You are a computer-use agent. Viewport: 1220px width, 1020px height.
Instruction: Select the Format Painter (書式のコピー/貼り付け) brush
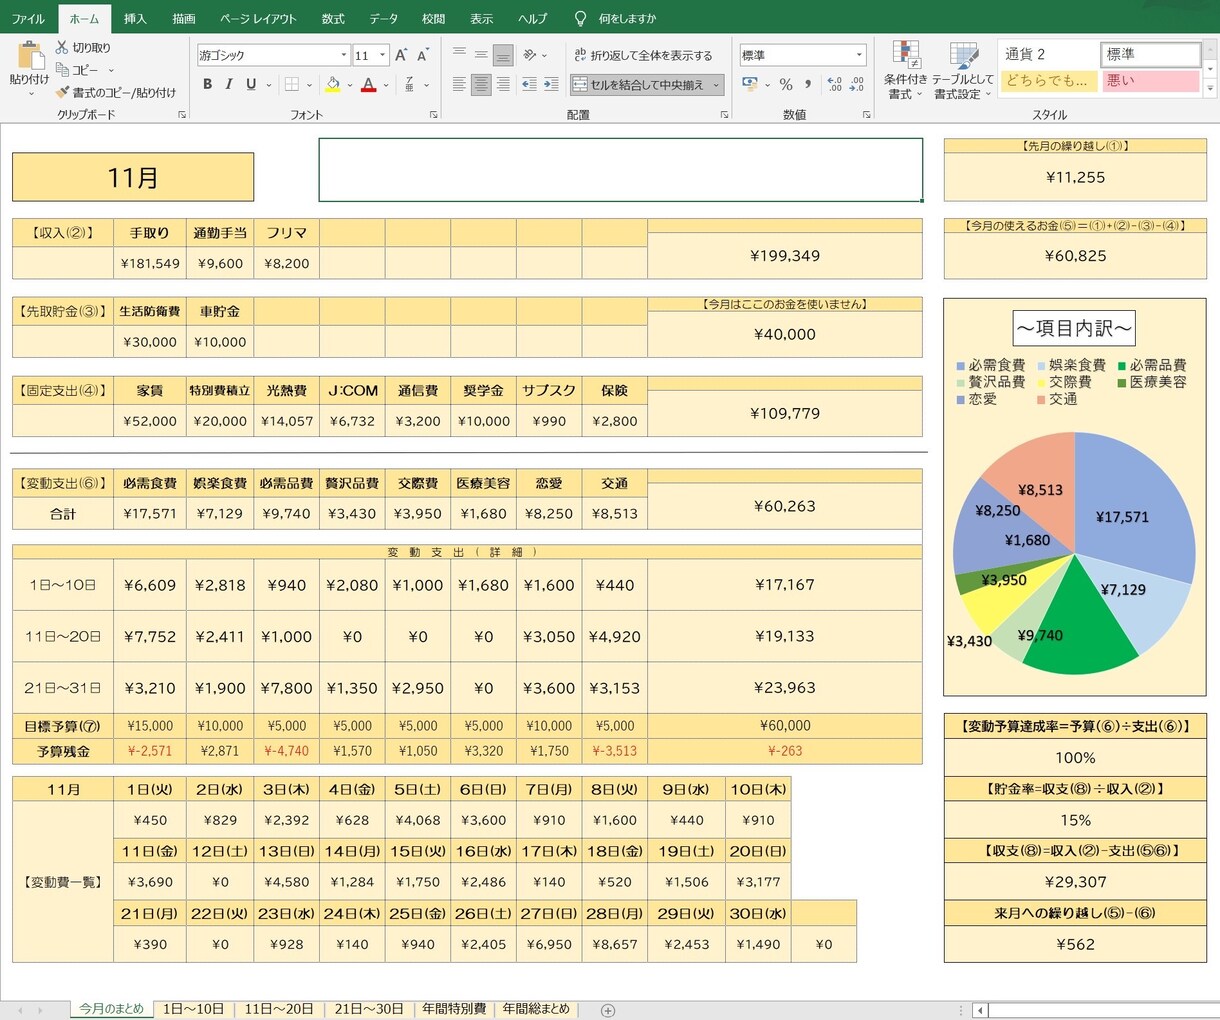62,92
